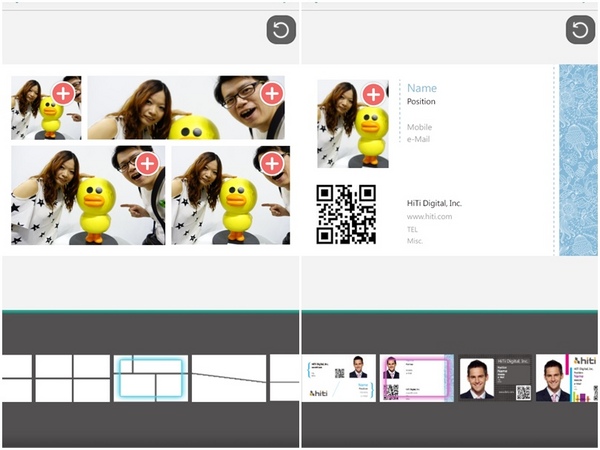Add photo to the bottom-left collage slot
This screenshot has height=450, width=600.
pyautogui.click(x=147, y=164)
